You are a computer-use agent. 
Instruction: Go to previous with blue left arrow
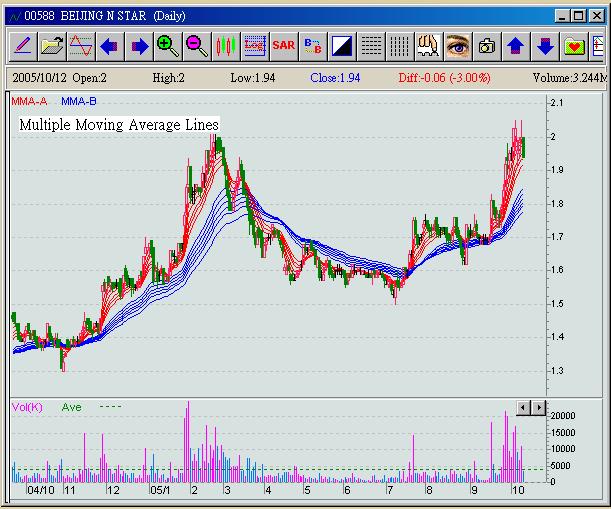(109, 46)
